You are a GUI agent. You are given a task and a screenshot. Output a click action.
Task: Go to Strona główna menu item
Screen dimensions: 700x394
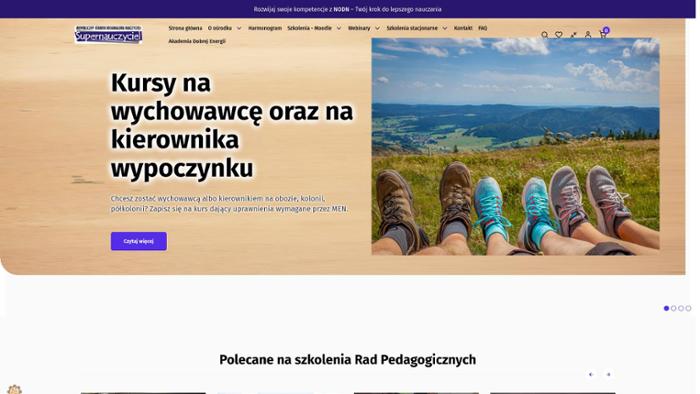click(x=185, y=28)
